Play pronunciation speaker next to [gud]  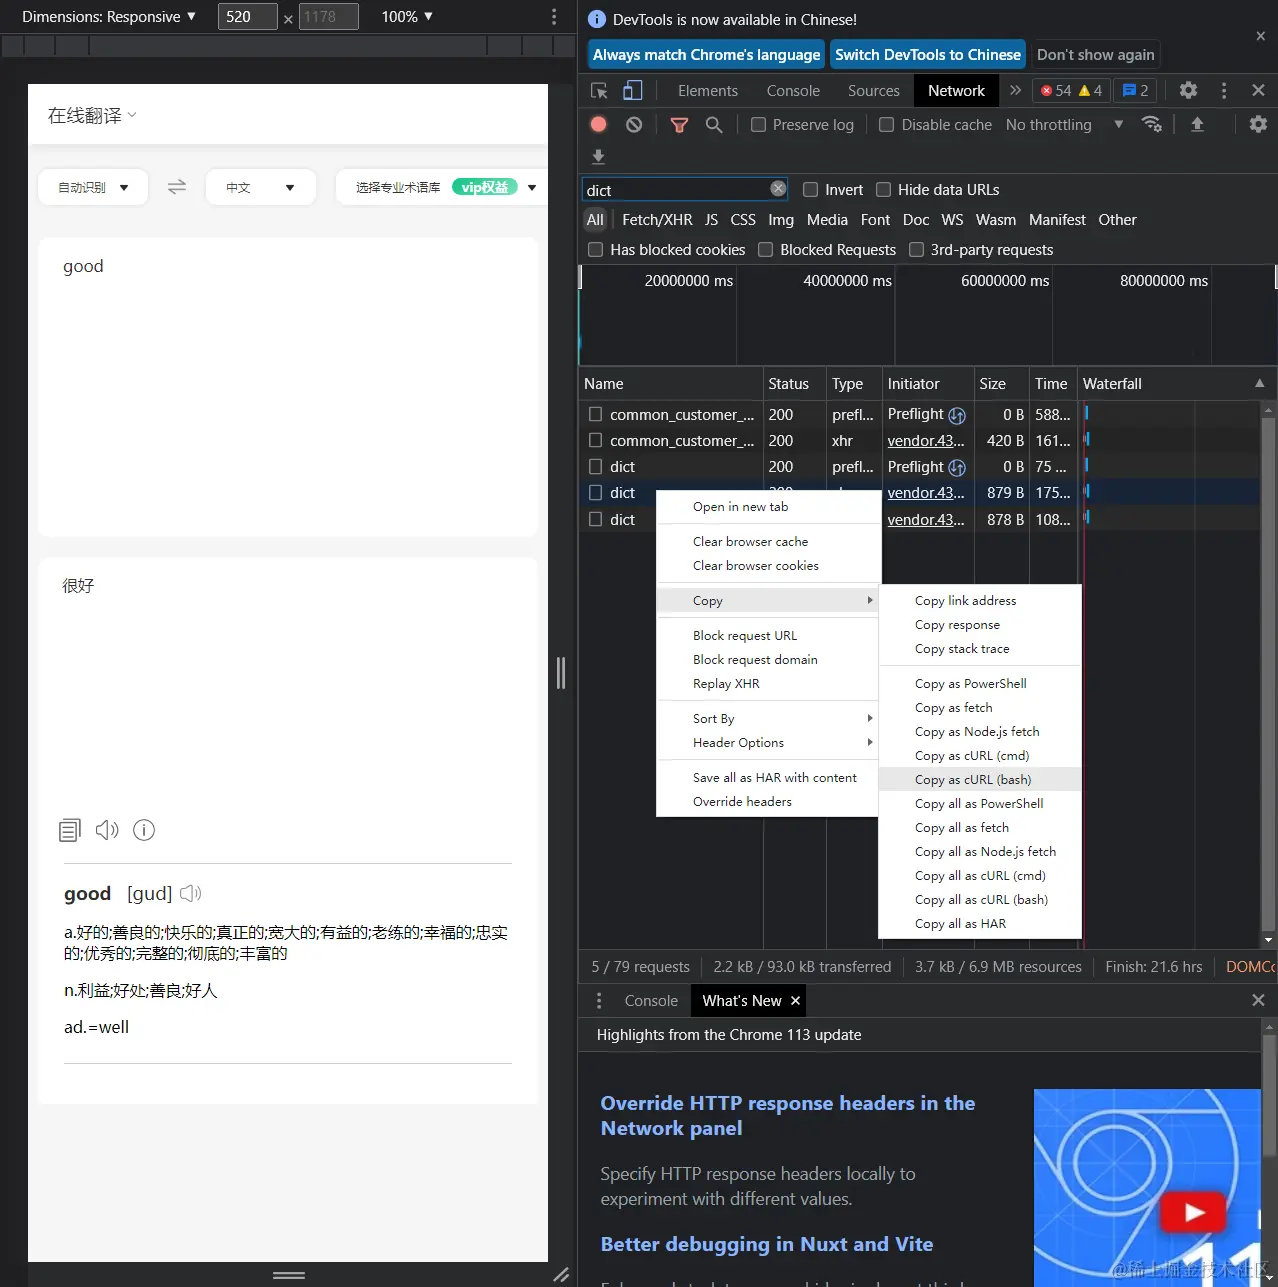pos(191,893)
